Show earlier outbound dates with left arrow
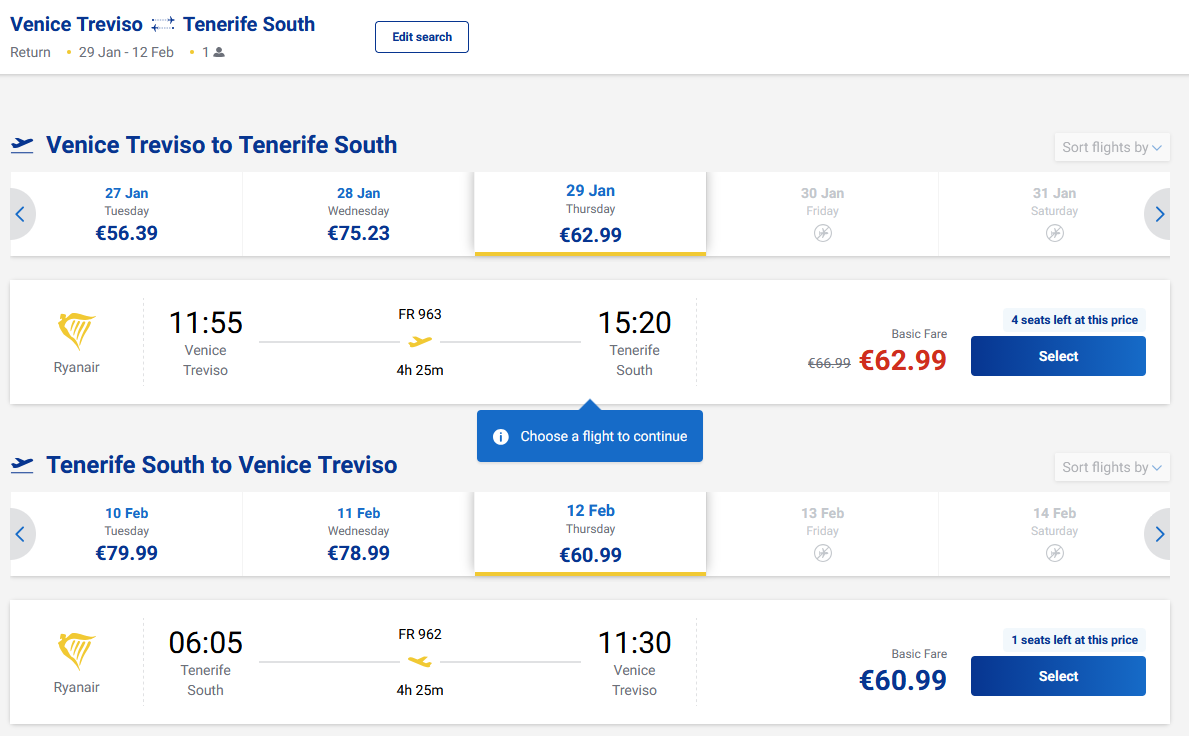The image size is (1189, 736). point(20,214)
